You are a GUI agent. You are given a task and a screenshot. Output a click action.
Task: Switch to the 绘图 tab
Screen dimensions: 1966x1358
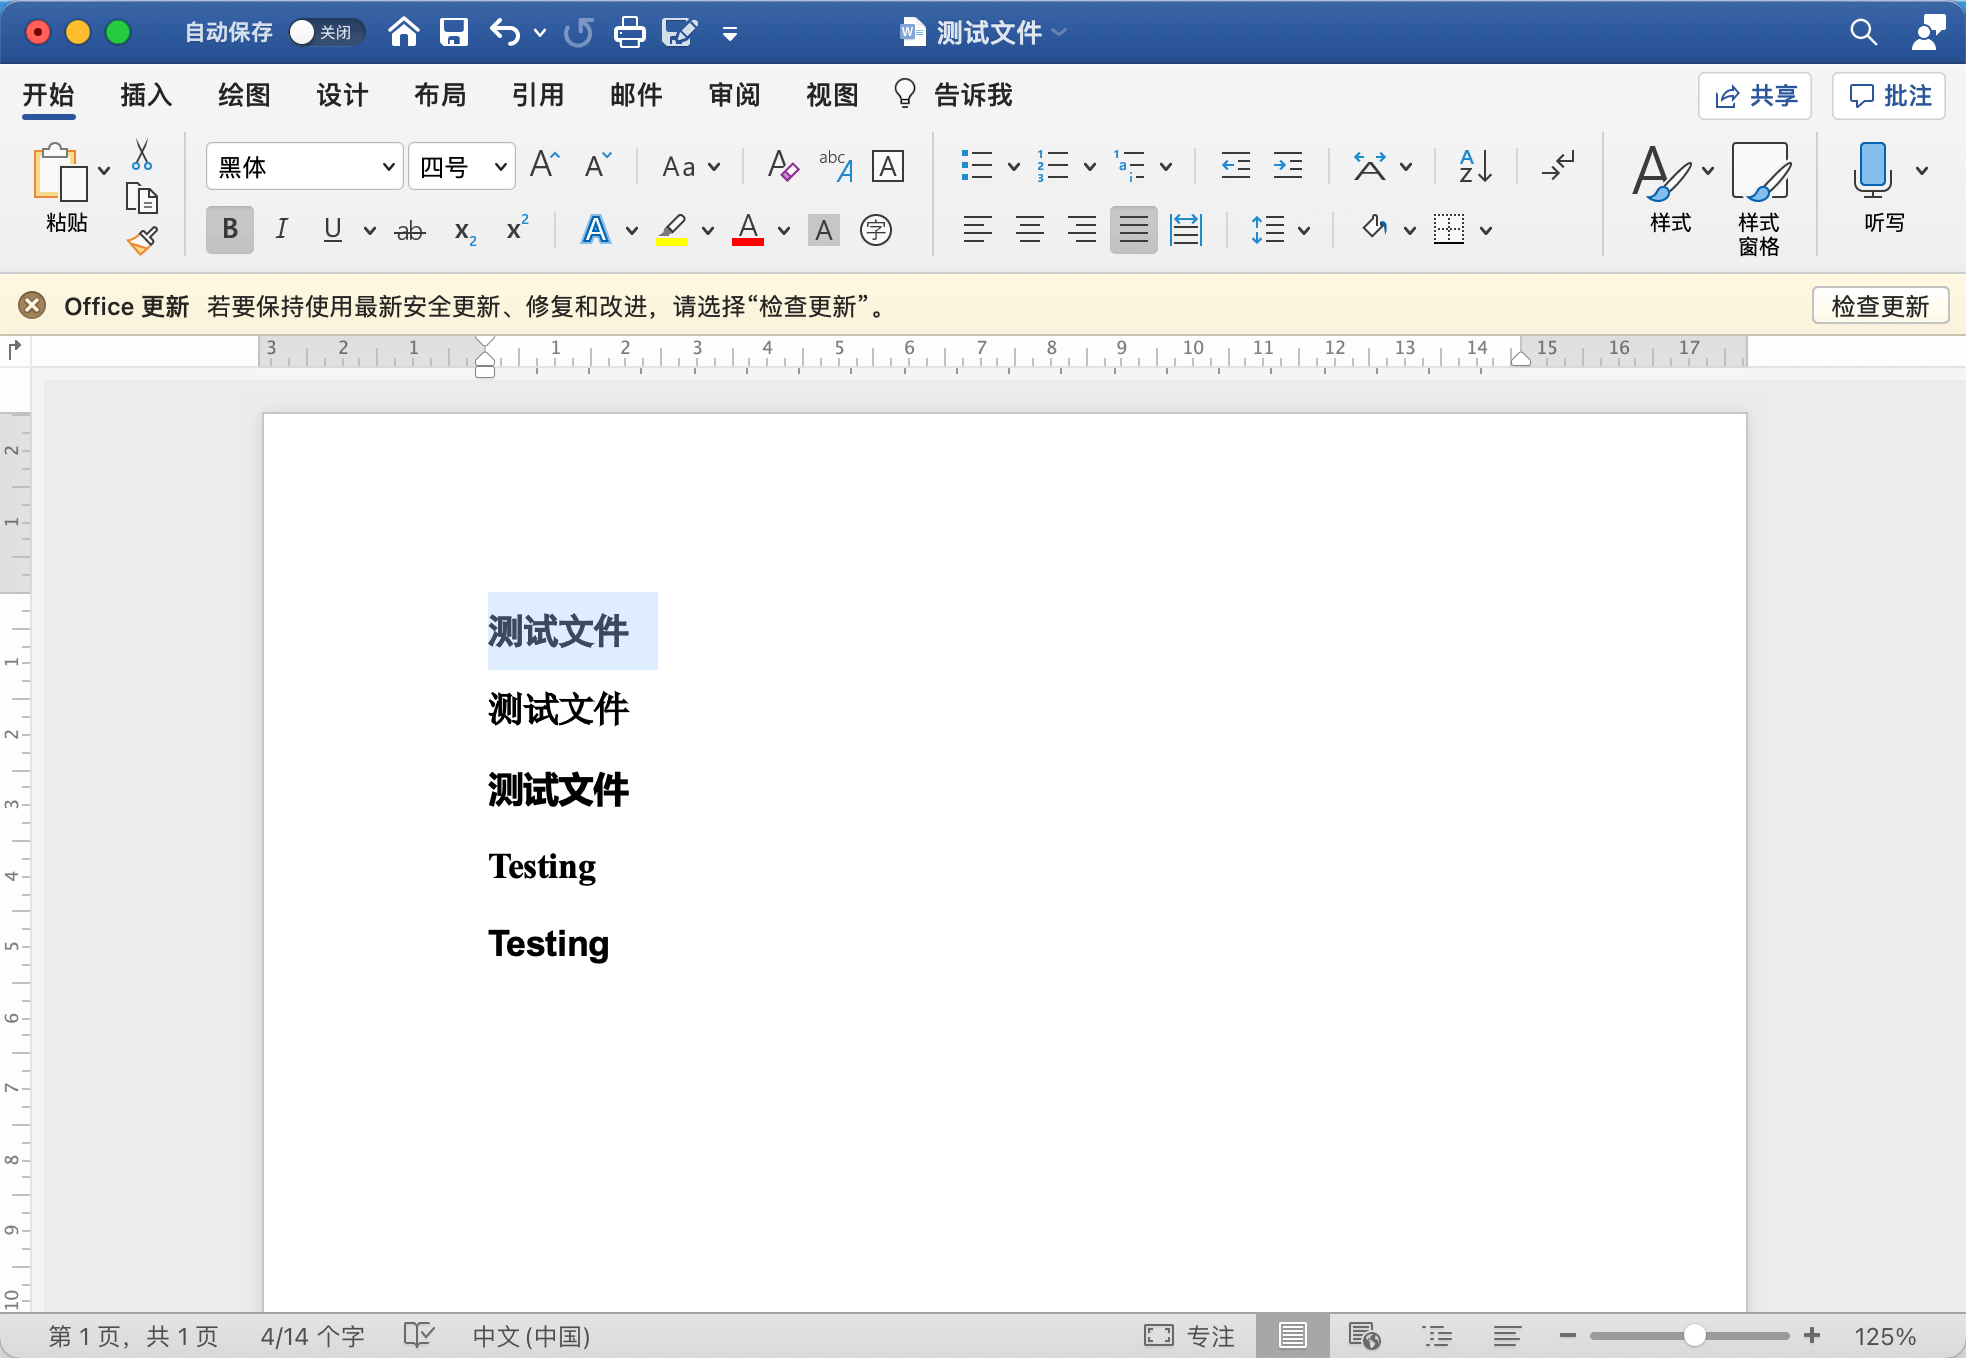click(x=245, y=95)
